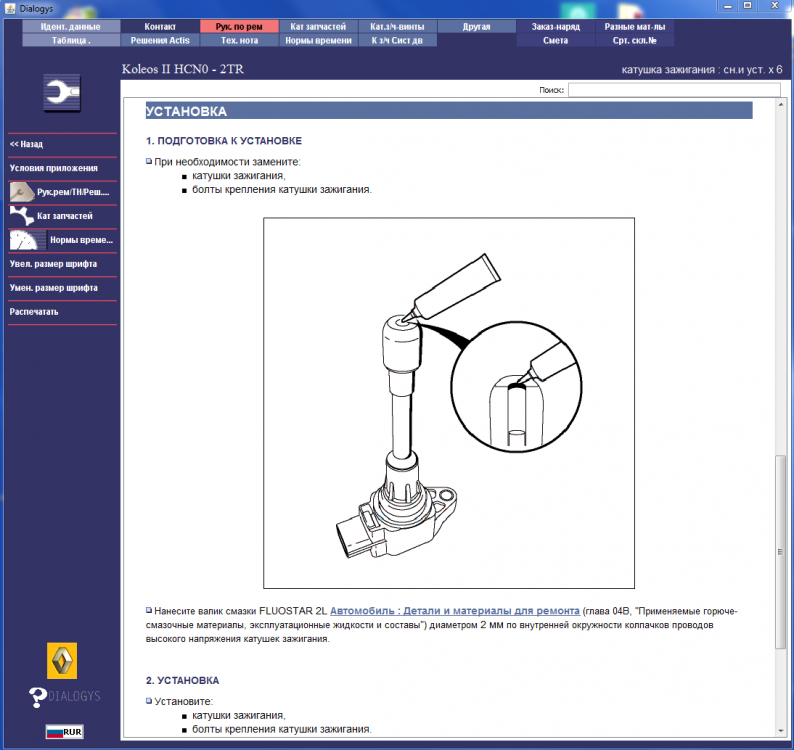Viewport: 794px width, 750px height.
Task: Open Условия приложения in sidebar
Action: (x=62, y=168)
